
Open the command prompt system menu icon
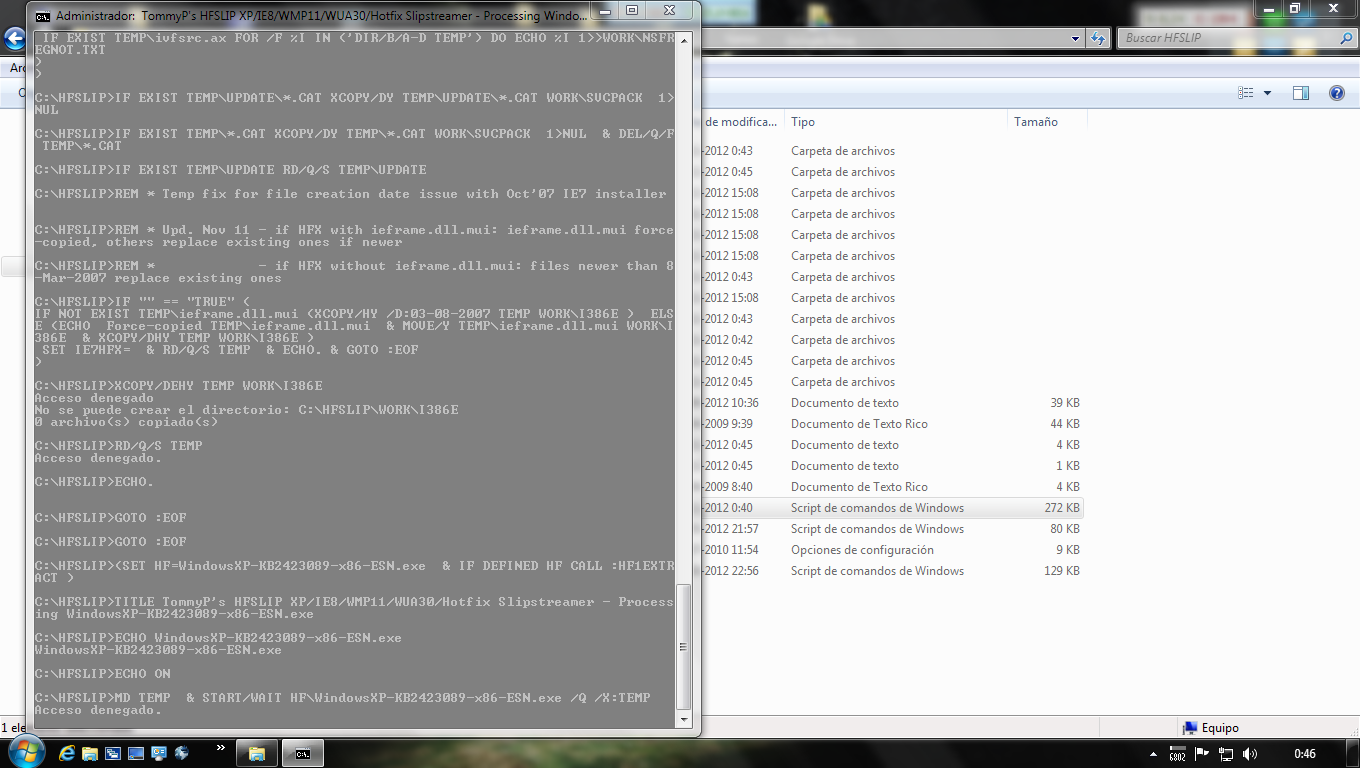click(43, 16)
